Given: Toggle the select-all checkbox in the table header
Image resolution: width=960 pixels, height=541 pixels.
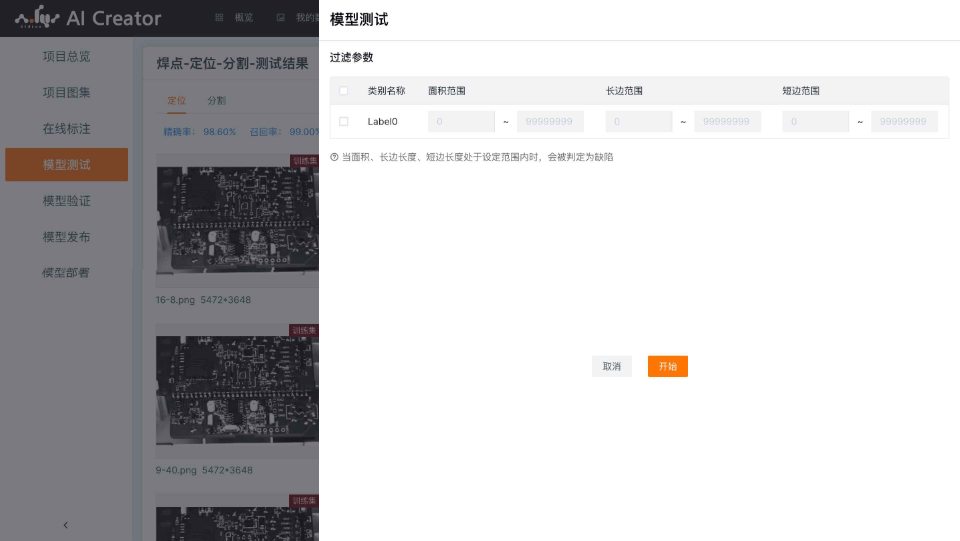Looking at the screenshot, I should coord(344,91).
